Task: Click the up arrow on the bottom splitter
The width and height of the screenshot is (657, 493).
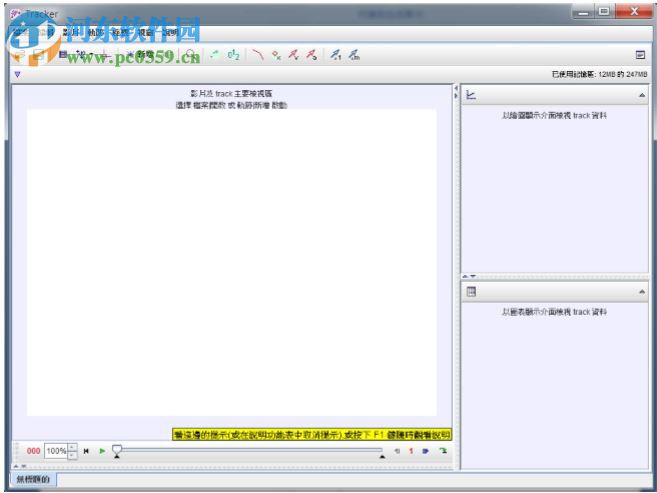Action: point(16,466)
